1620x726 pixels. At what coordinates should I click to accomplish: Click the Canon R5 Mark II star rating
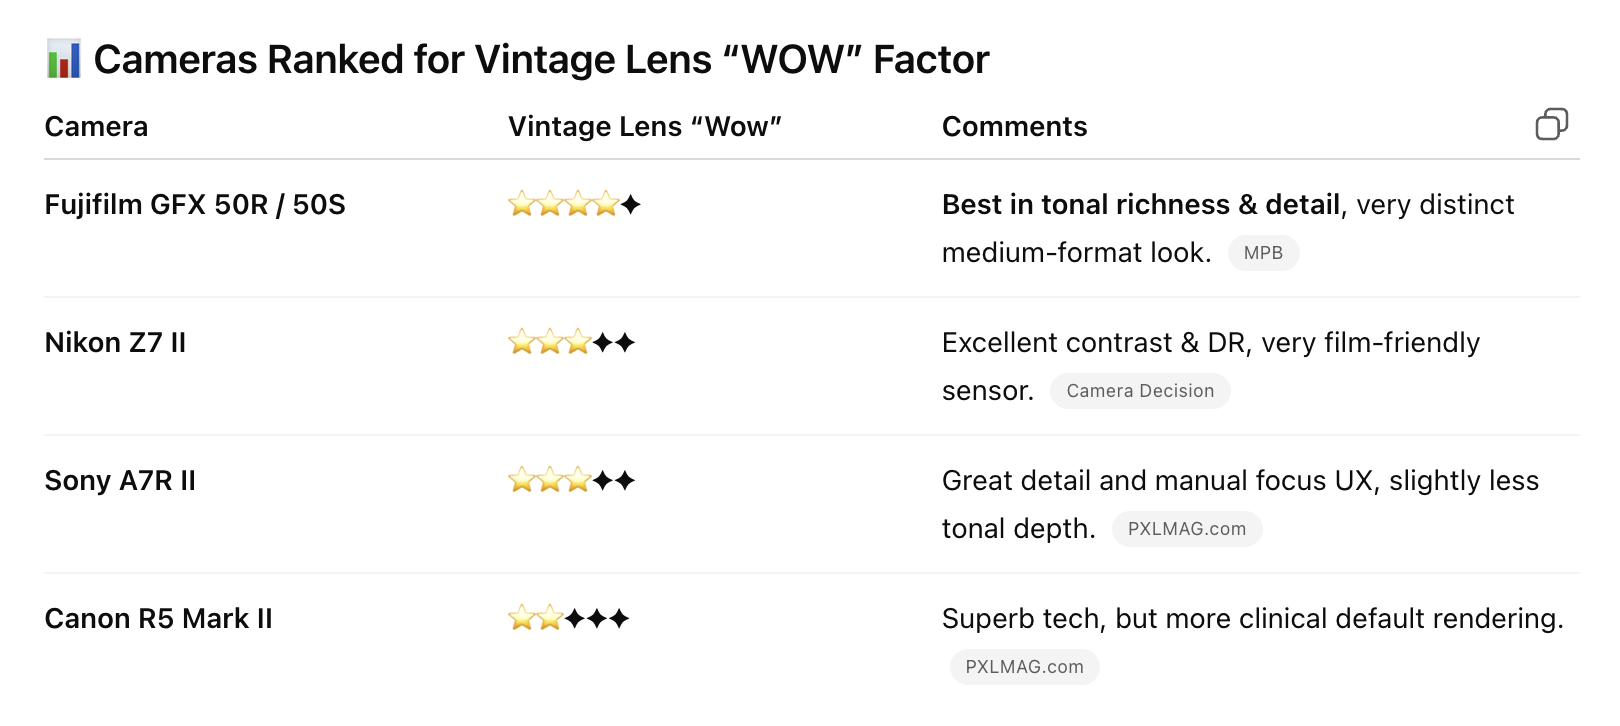tap(568, 619)
